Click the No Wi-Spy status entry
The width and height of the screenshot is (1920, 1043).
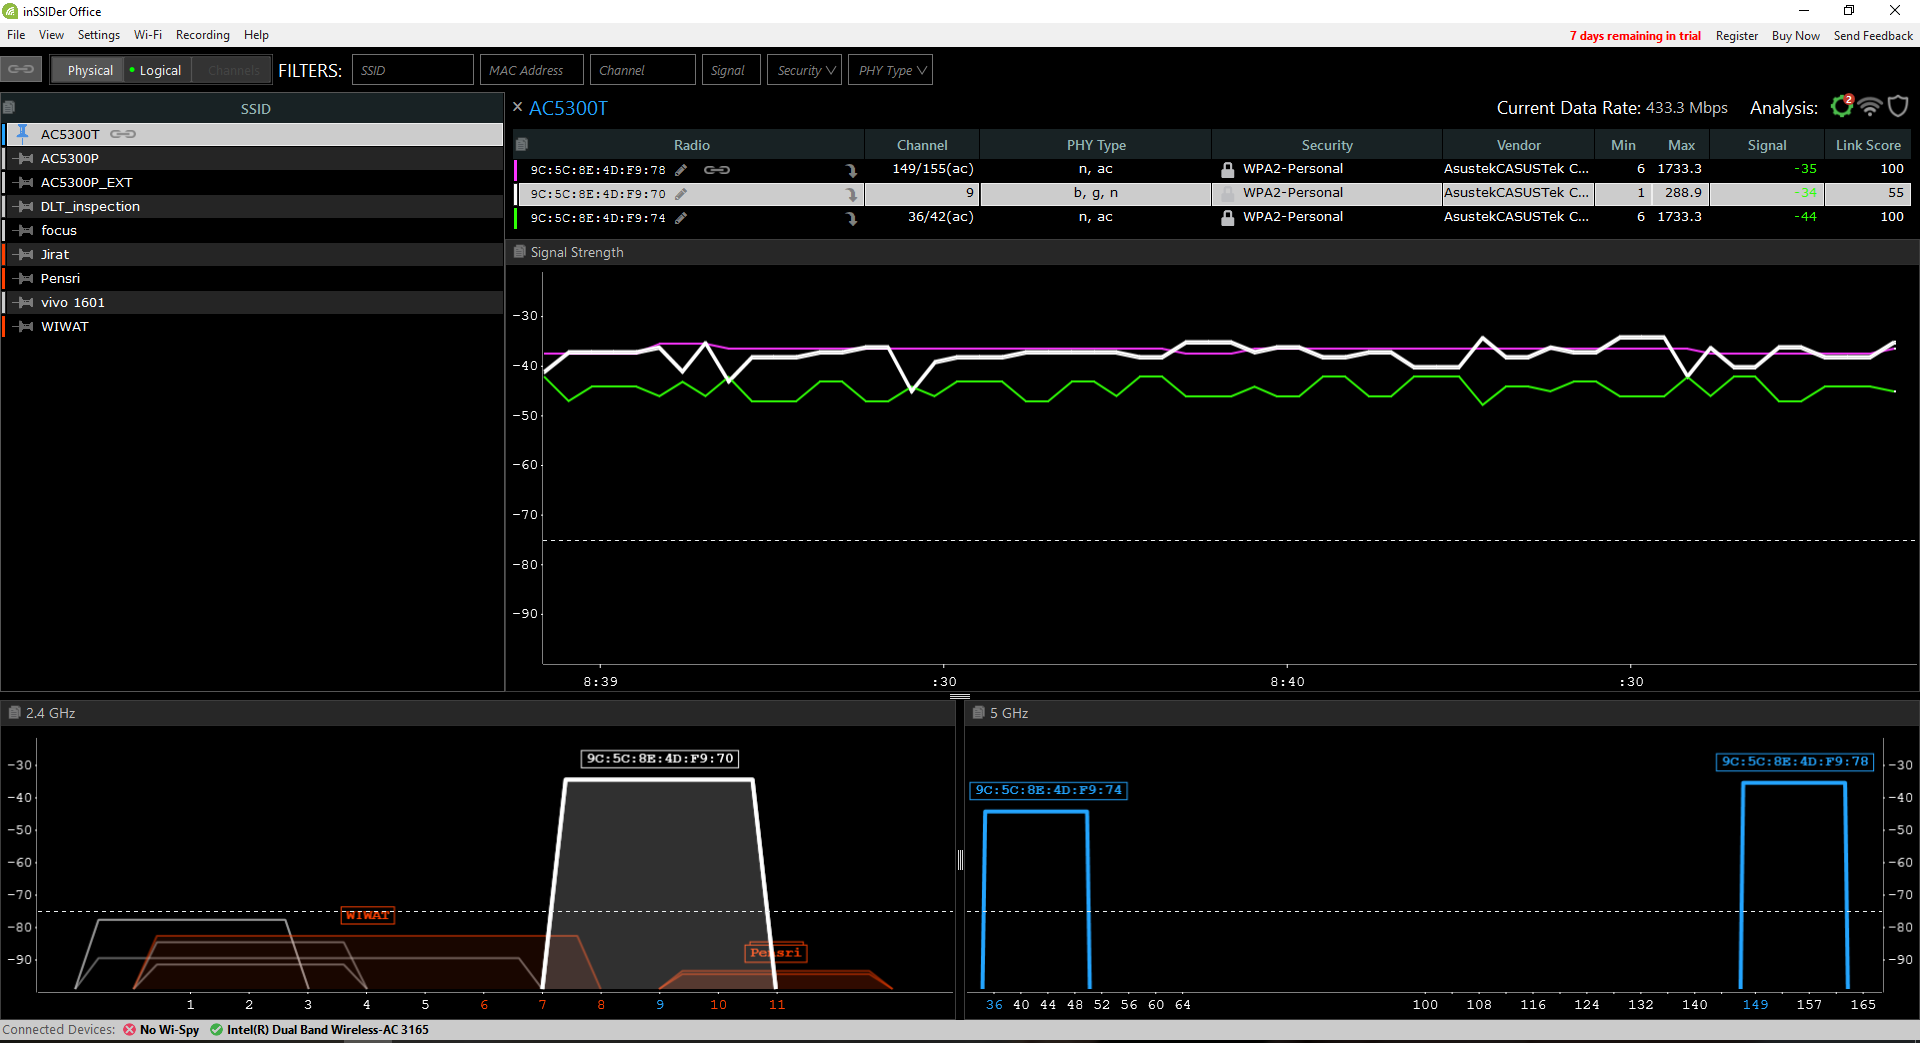(x=161, y=1030)
